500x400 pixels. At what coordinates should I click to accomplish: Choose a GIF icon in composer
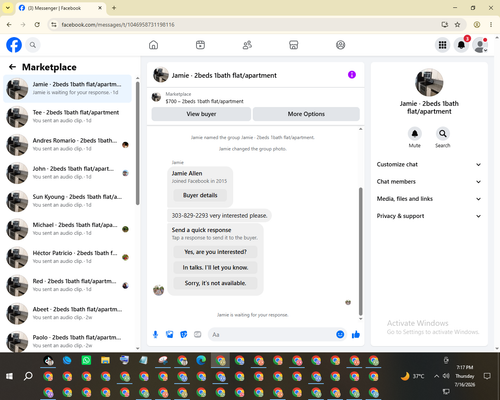pyautogui.click(x=198, y=334)
